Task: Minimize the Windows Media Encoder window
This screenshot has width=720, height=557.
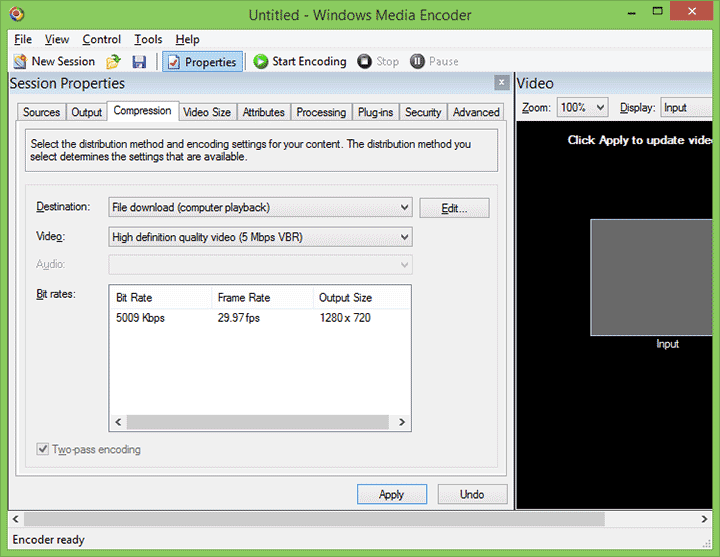Action: tap(632, 11)
